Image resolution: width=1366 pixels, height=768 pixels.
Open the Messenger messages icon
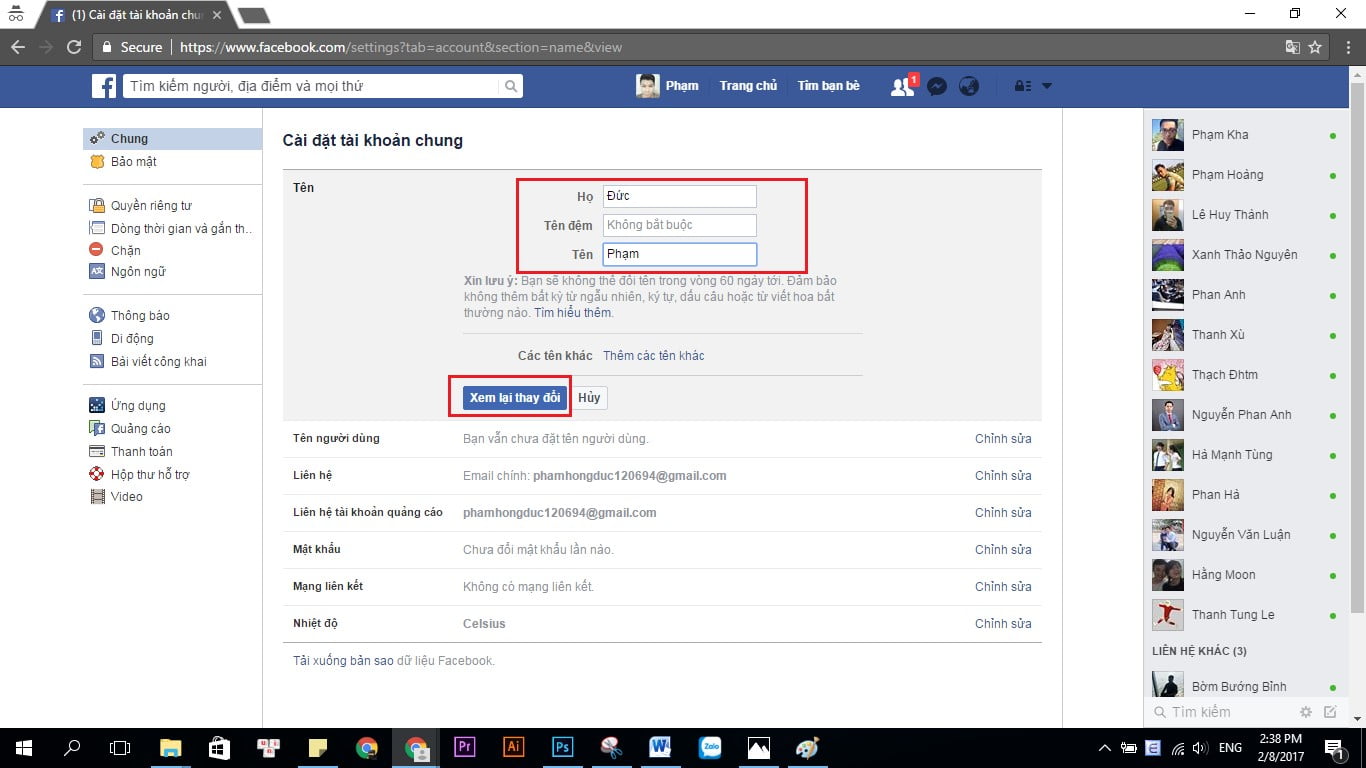pyautogui.click(x=937, y=87)
